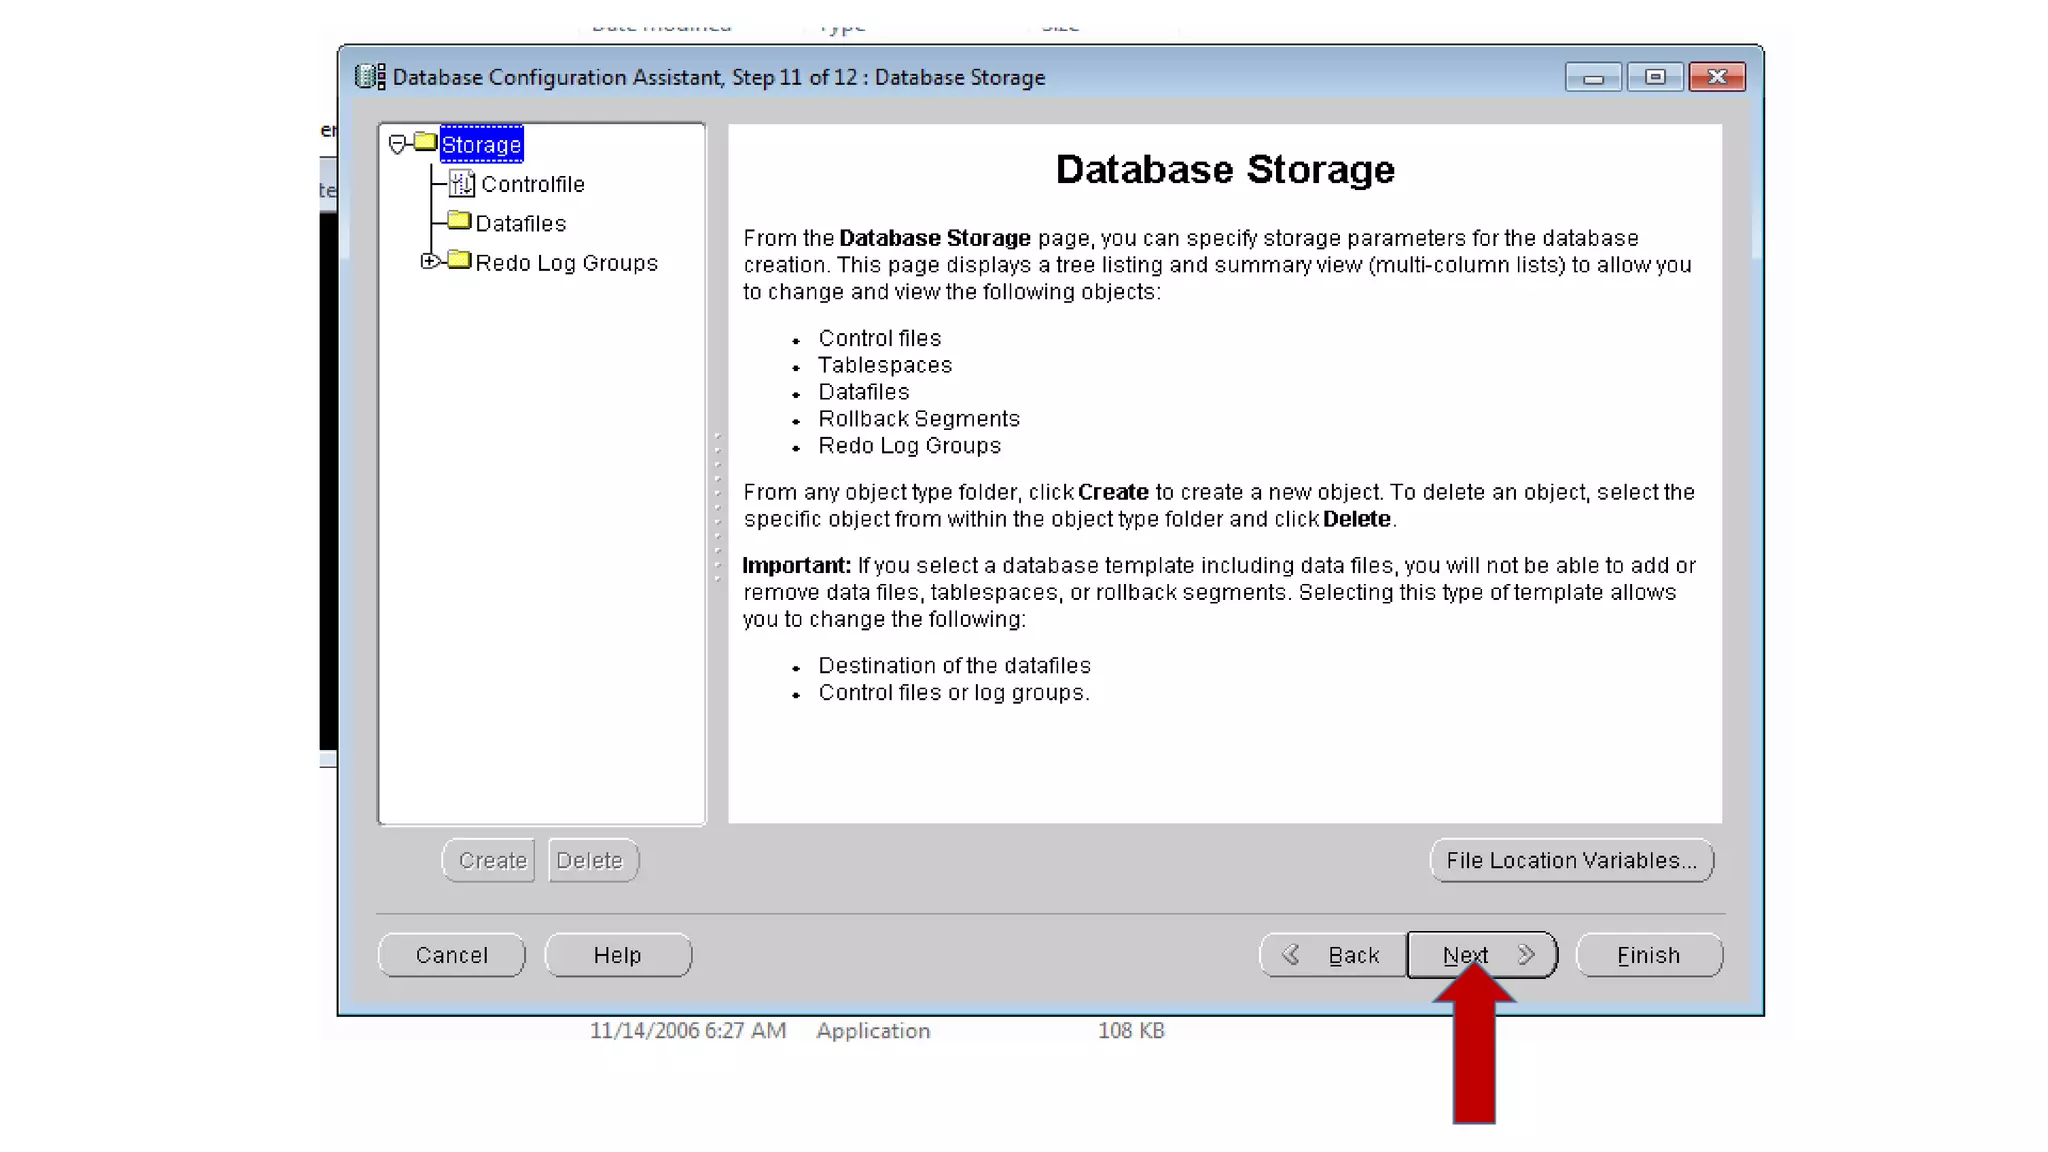Viewport: 2048px width, 1152px height.
Task: Click the Database Configuration Assistant title icon
Action: [370, 77]
